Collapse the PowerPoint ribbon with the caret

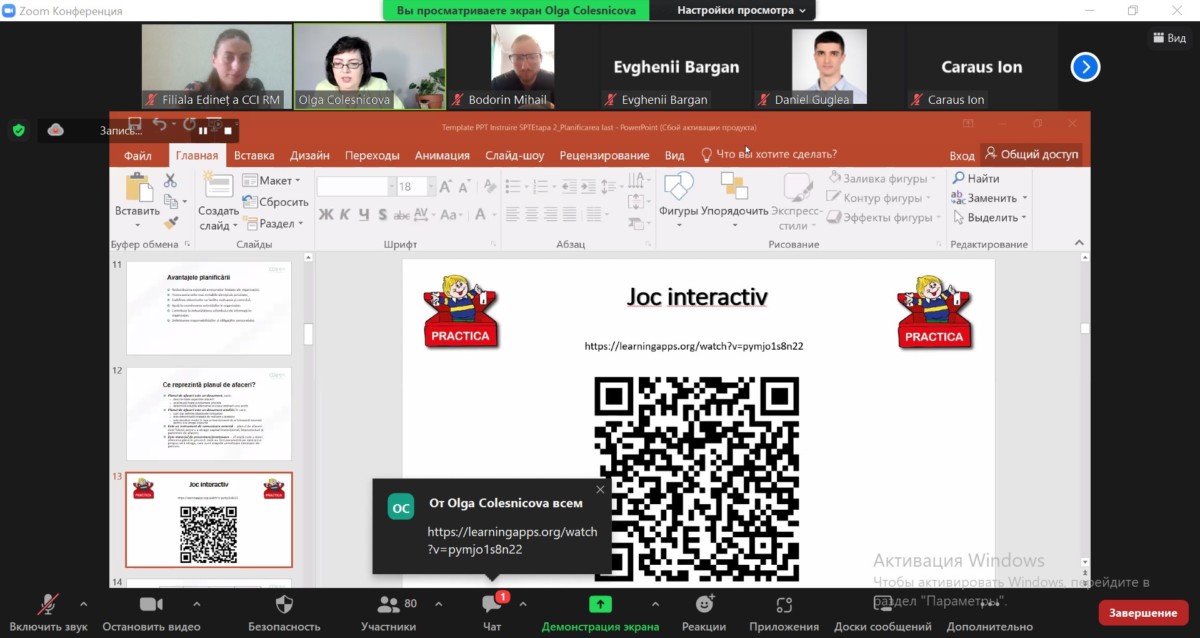pyautogui.click(x=1081, y=243)
